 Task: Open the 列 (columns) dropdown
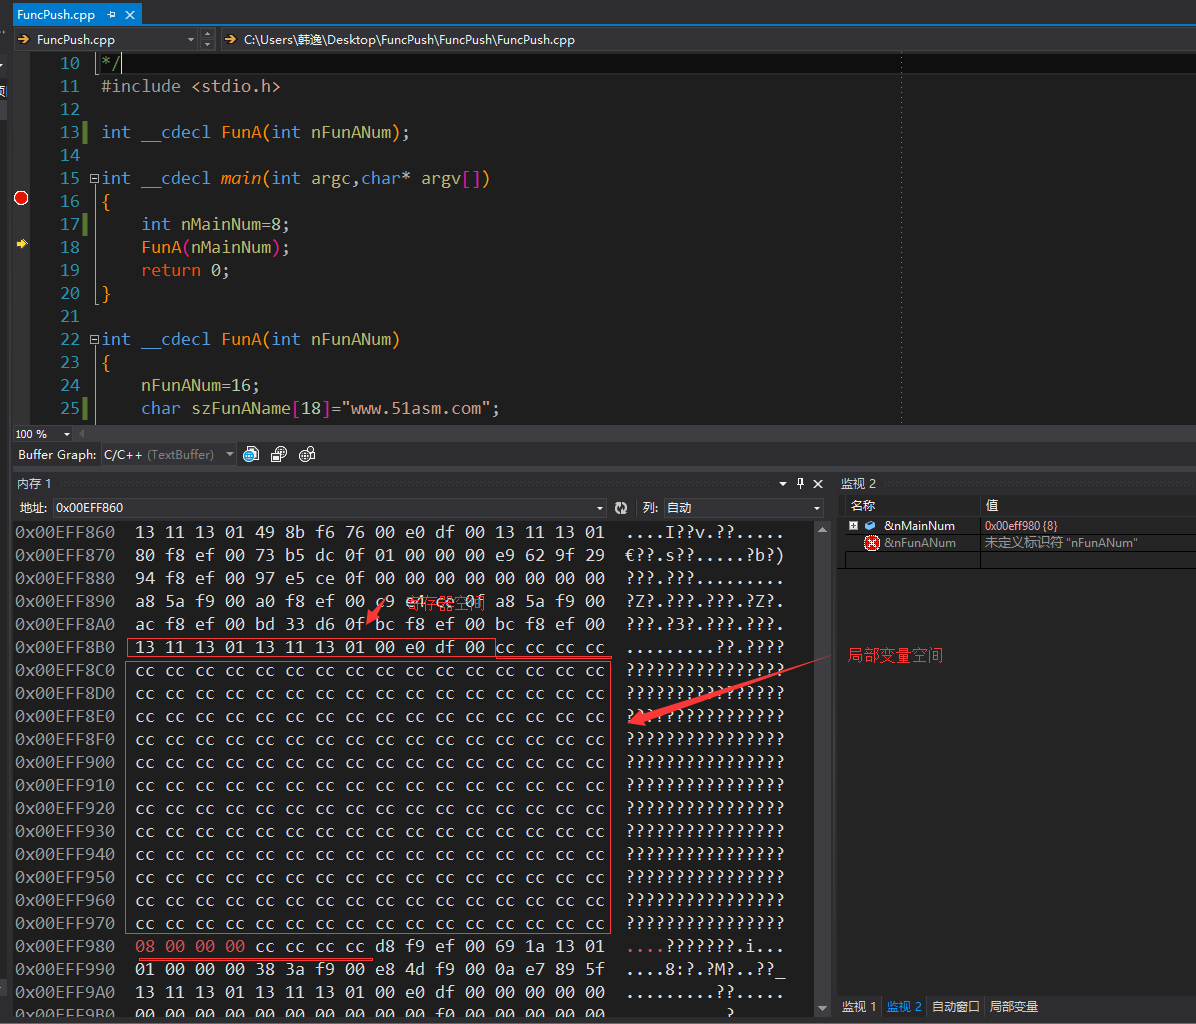[816, 508]
